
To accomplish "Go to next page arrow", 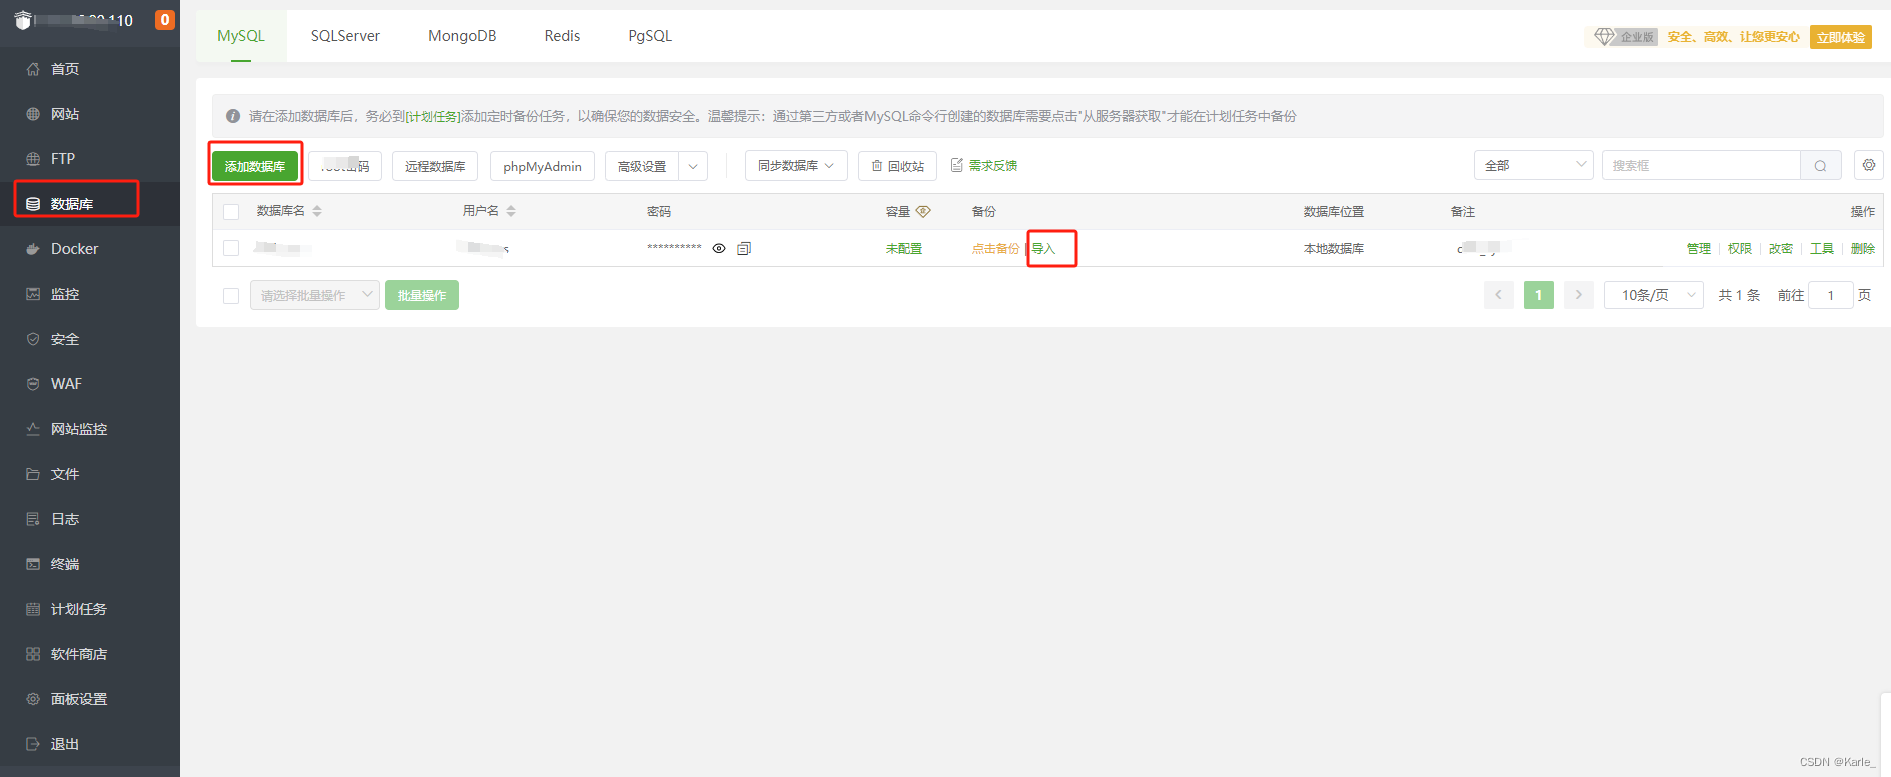I will pos(1579,295).
